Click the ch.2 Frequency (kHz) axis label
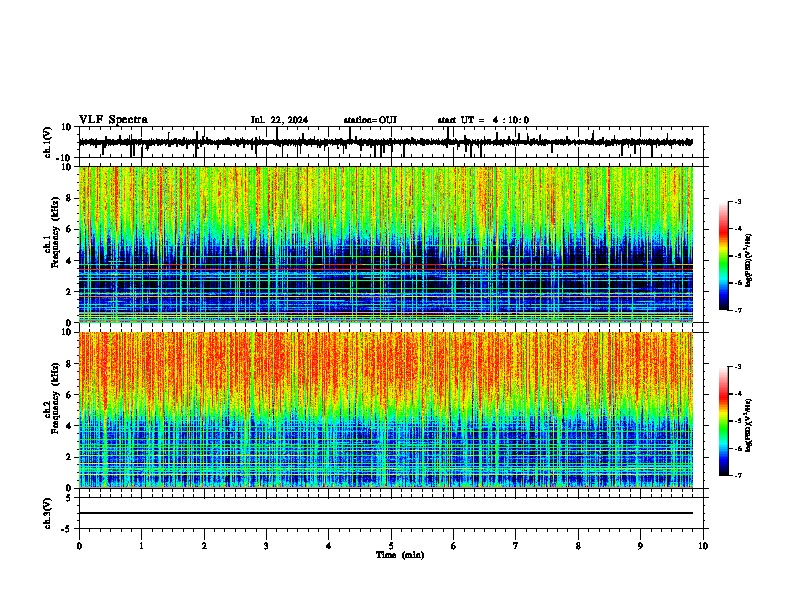 tap(52, 397)
